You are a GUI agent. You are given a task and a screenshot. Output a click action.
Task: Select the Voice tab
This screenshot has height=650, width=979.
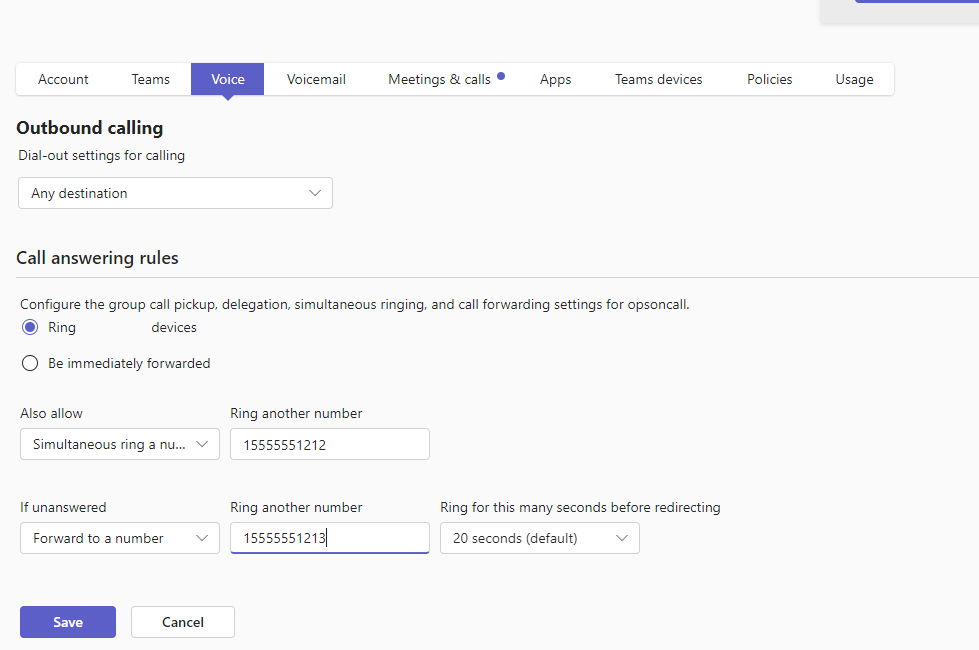pyautogui.click(x=227, y=78)
